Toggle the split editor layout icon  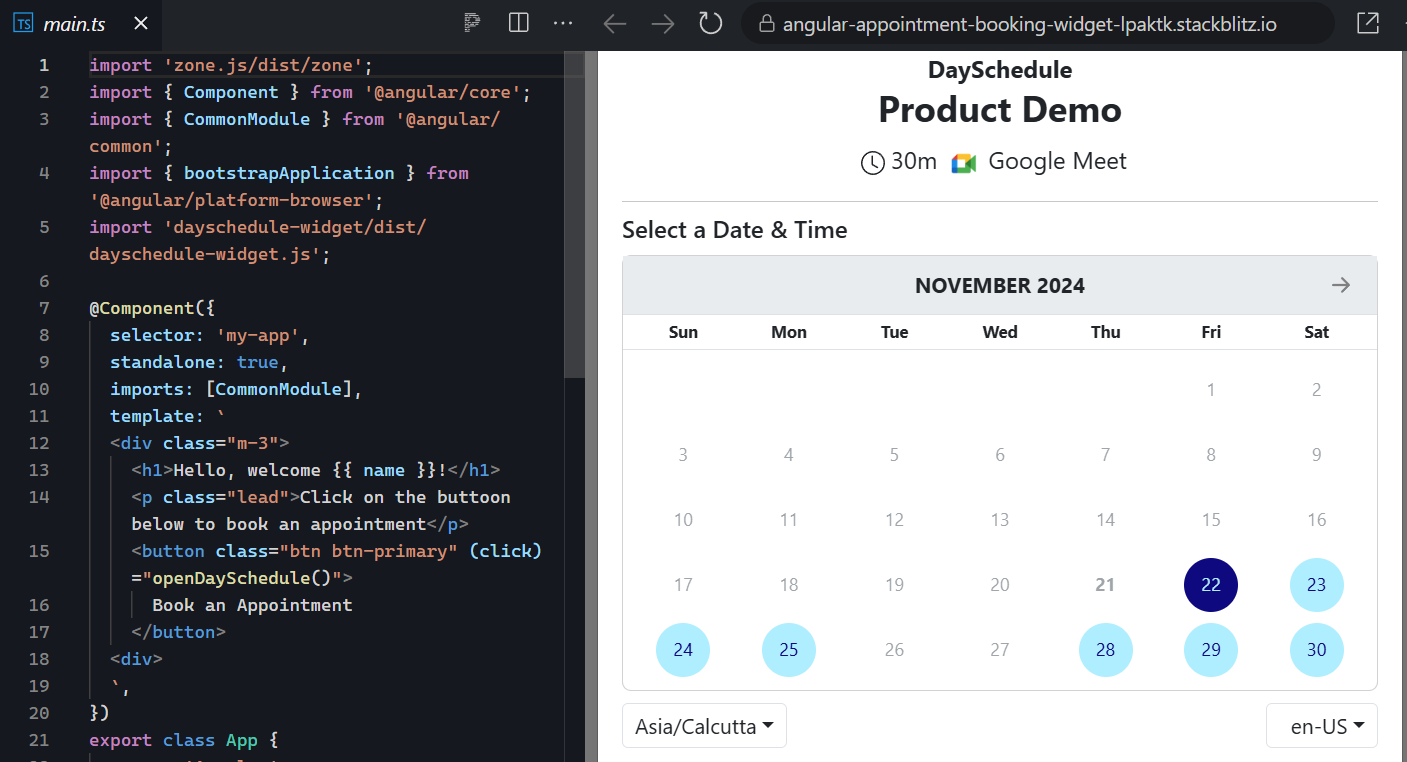pos(518,22)
